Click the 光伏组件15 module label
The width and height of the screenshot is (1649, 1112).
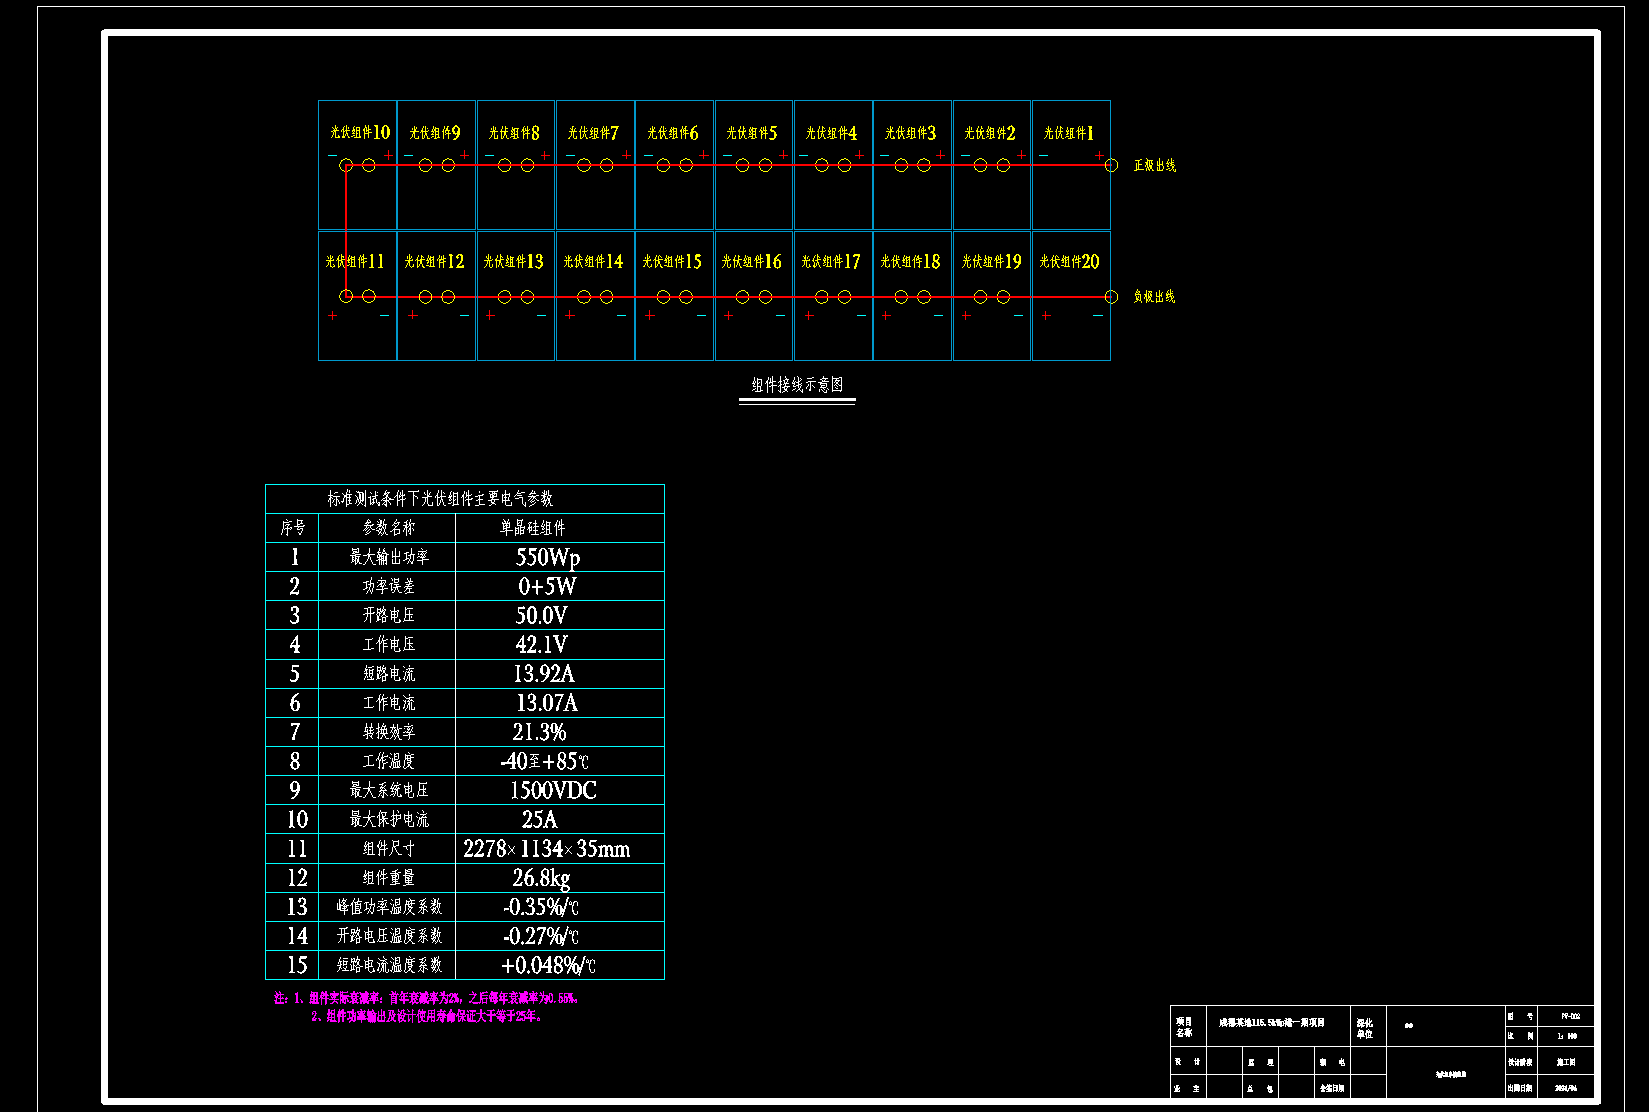pos(672,261)
